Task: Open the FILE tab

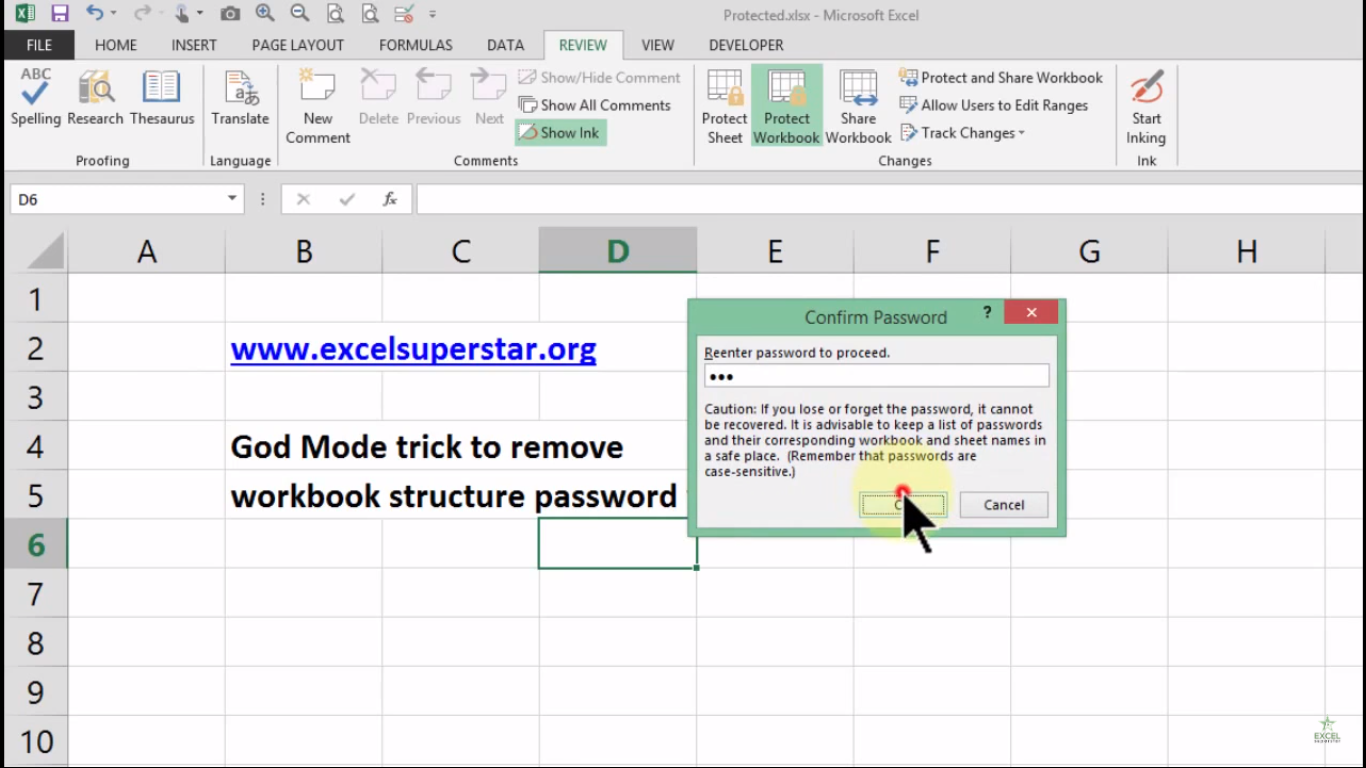Action: click(39, 45)
